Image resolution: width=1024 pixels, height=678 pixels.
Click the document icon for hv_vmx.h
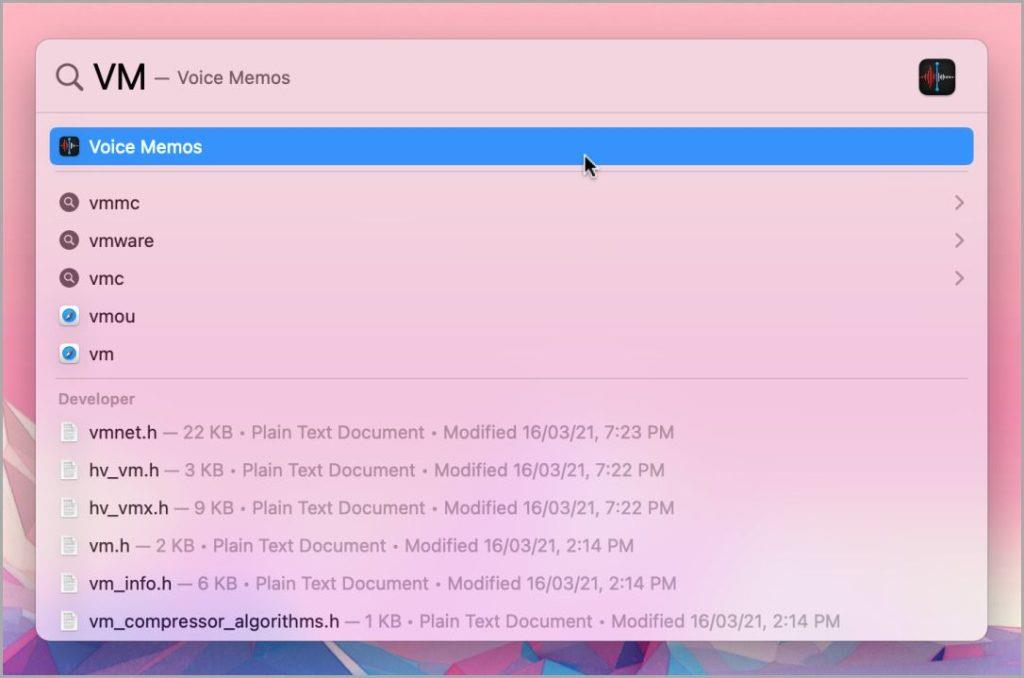(x=69, y=508)
